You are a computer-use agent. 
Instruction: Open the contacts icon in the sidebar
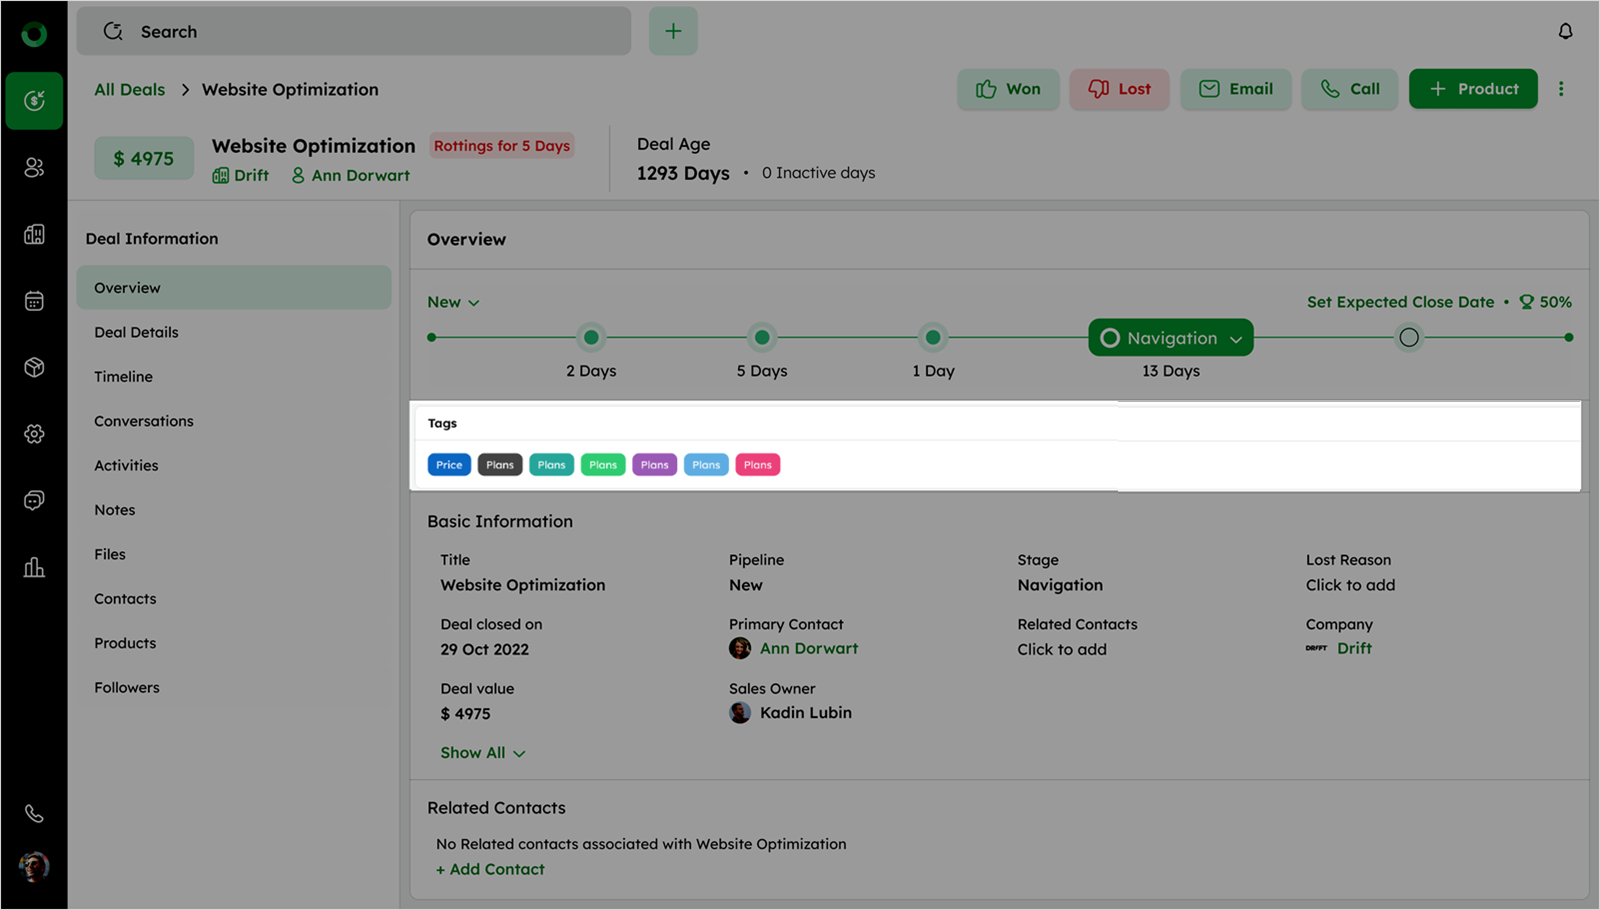coord(34,167)
